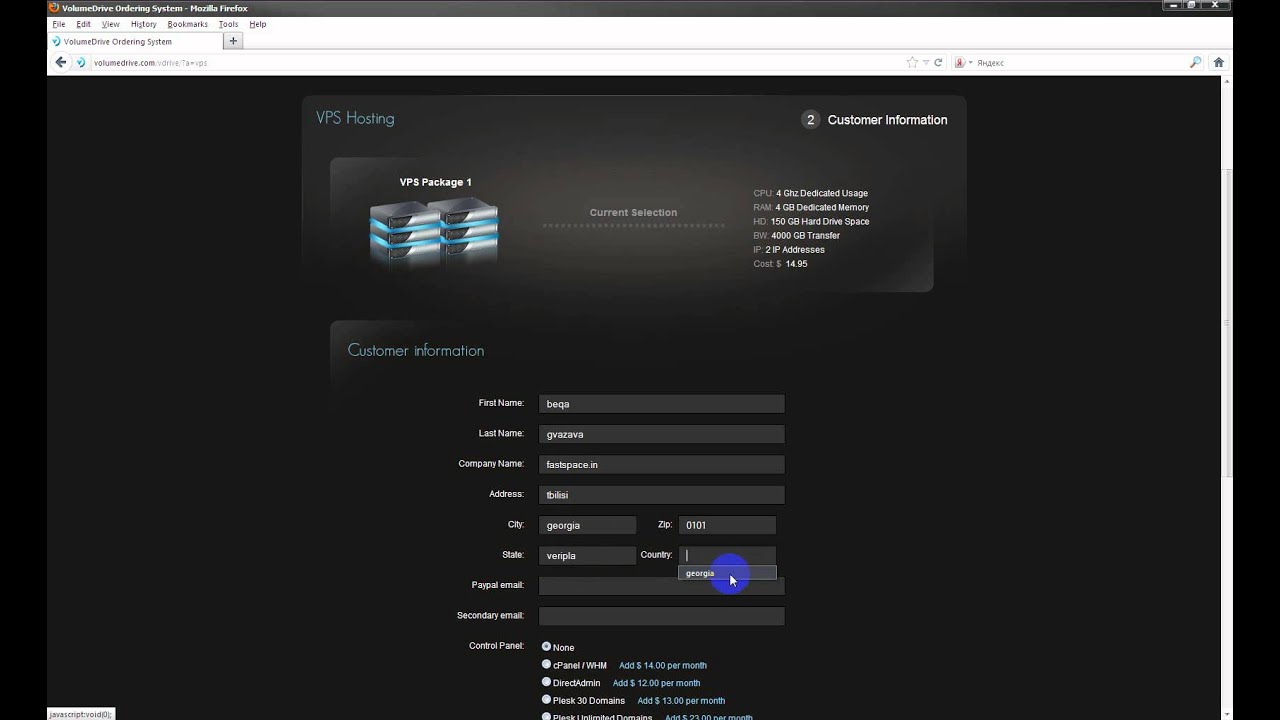The width and height of the screenshot is (1280, 720).
Task: Go to the Firefox home page icon
Action: pyautogui.click(x=1218, y=62)
